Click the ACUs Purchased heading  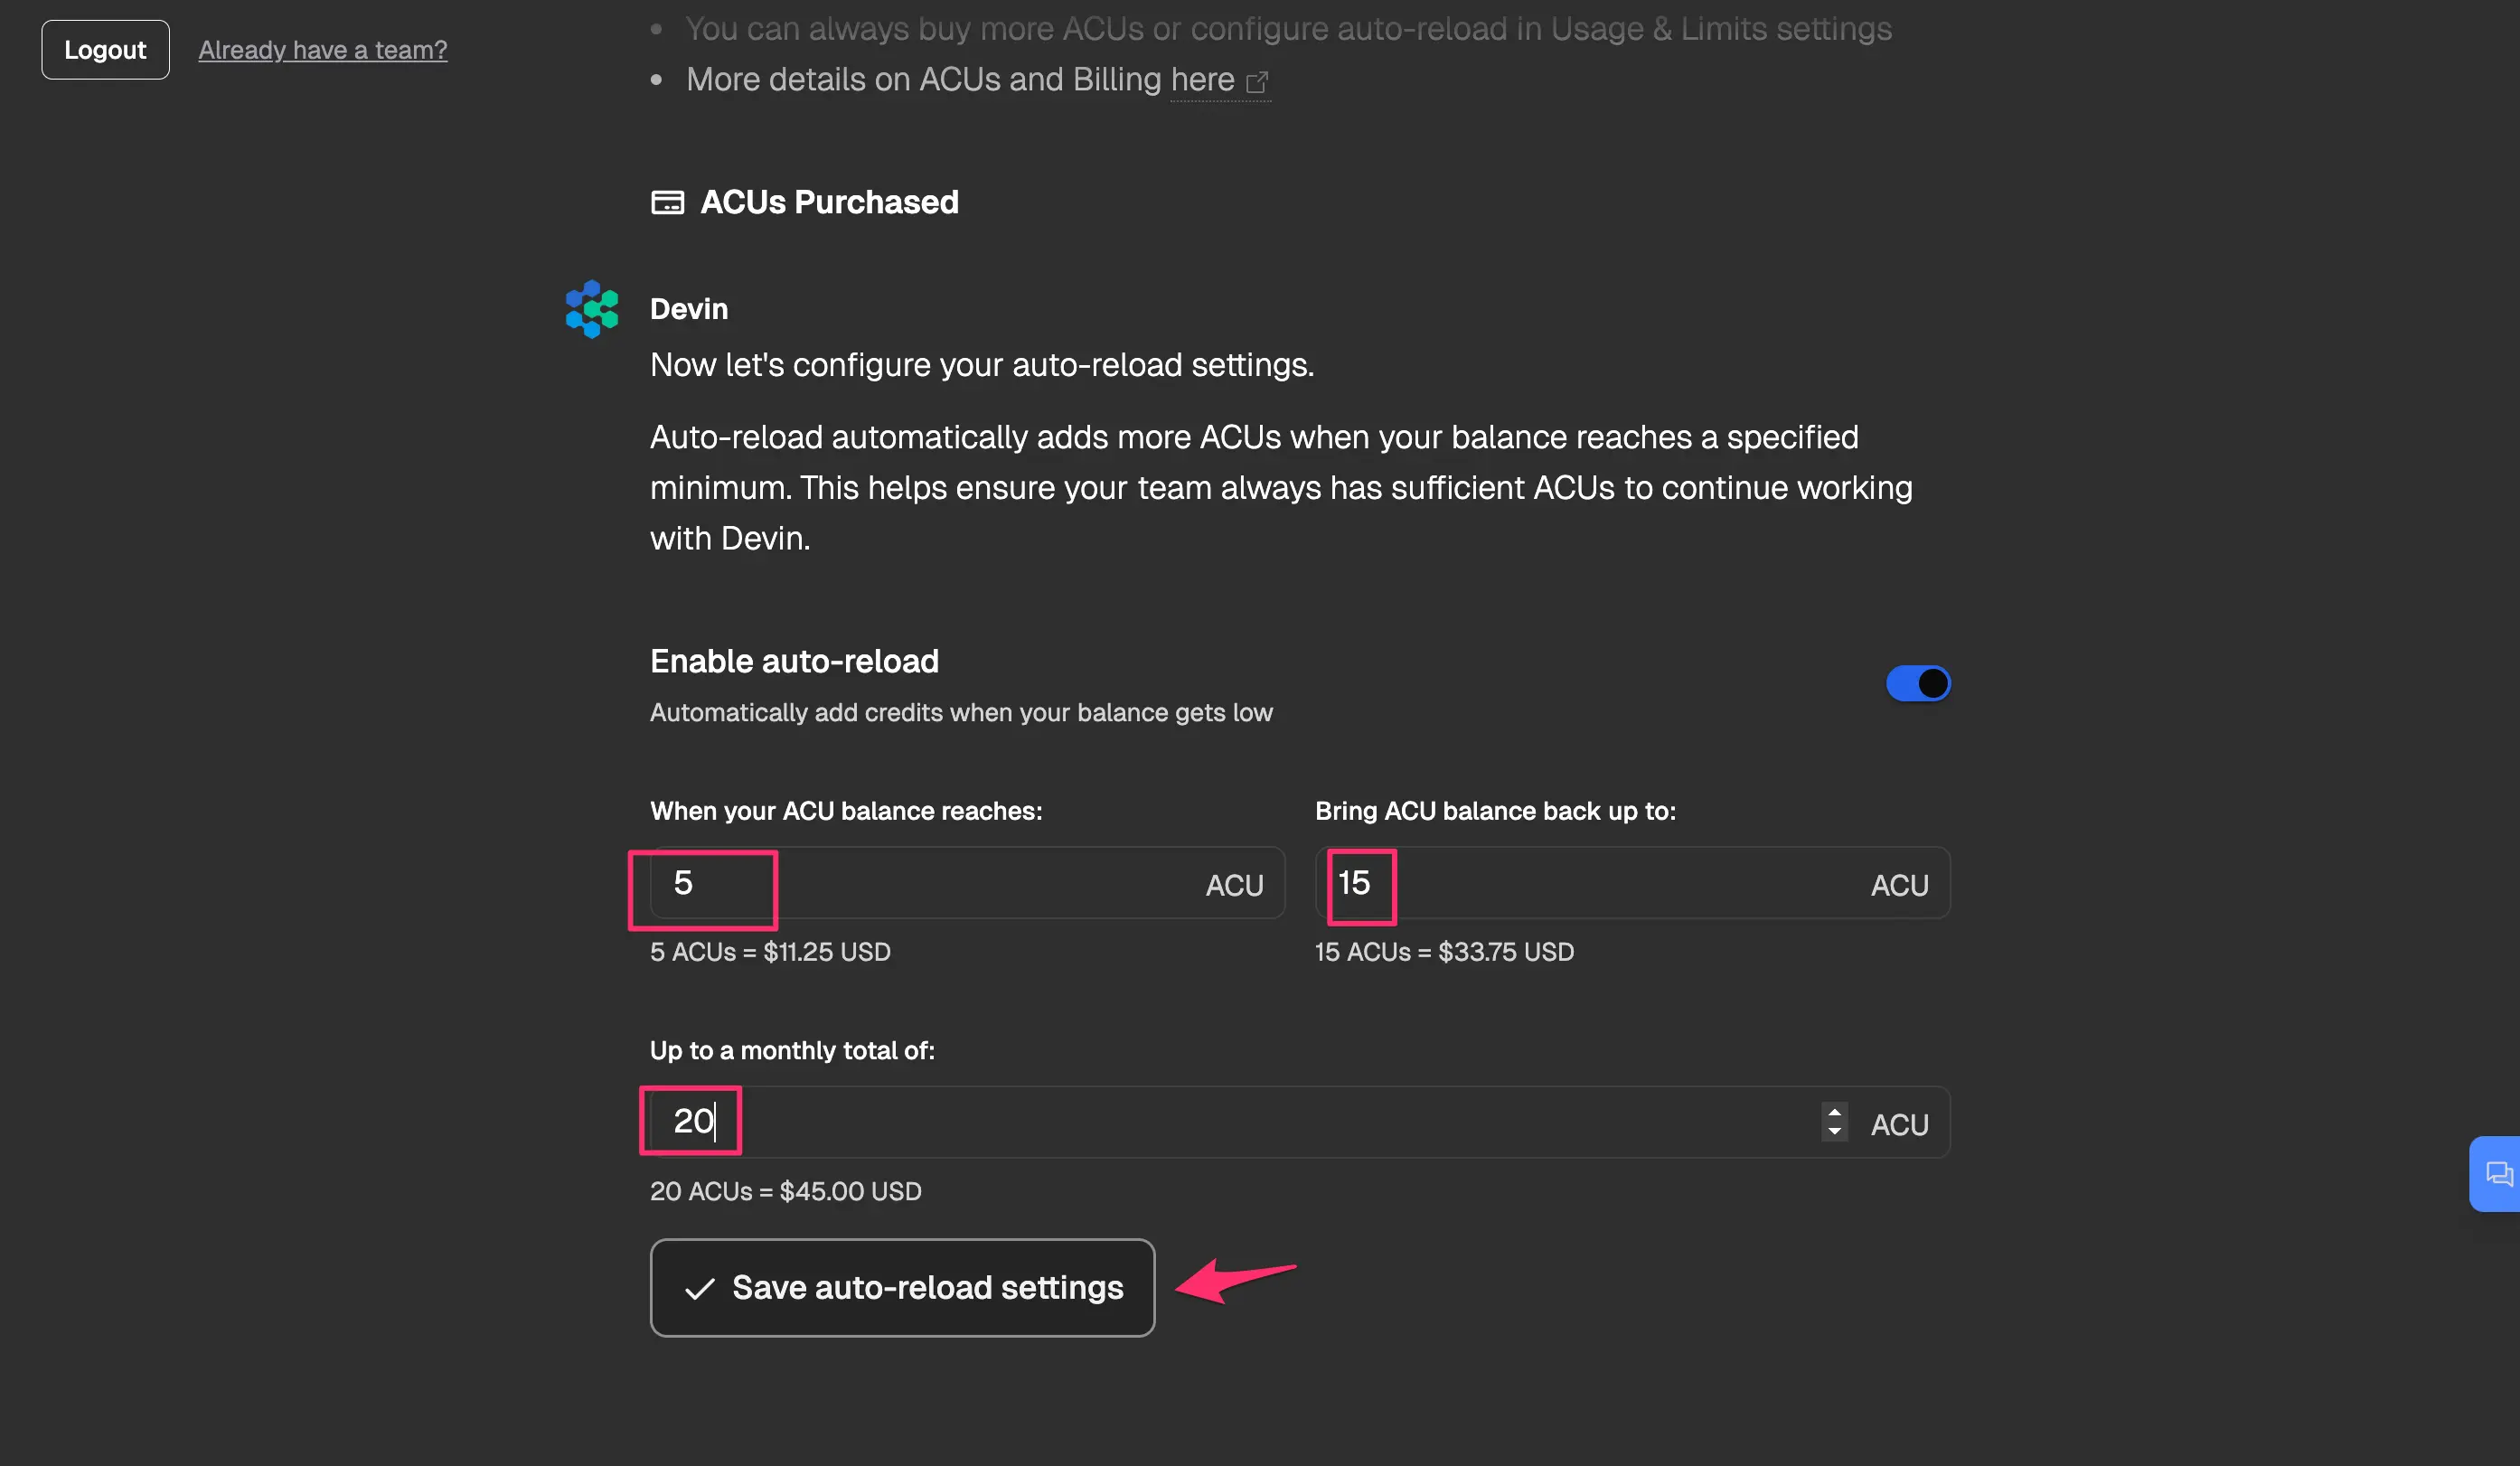pos(829,203)
